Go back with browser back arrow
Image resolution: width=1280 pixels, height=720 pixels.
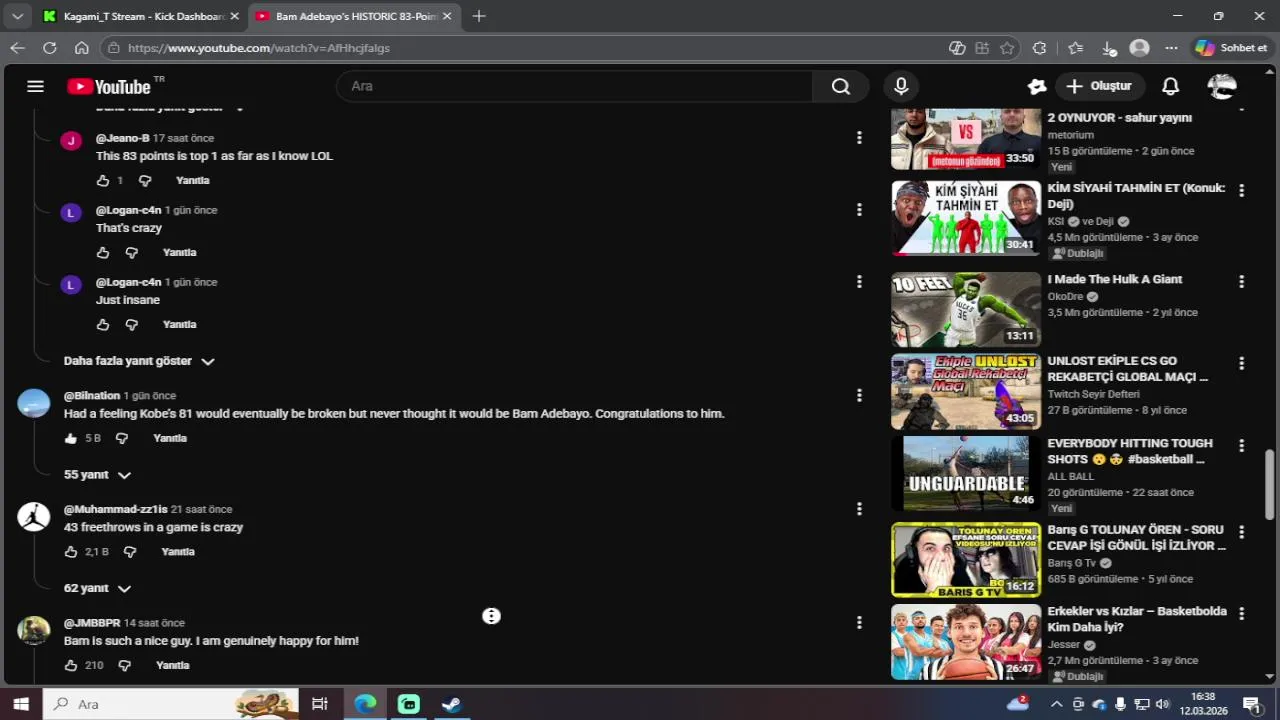tap(17, 48)
